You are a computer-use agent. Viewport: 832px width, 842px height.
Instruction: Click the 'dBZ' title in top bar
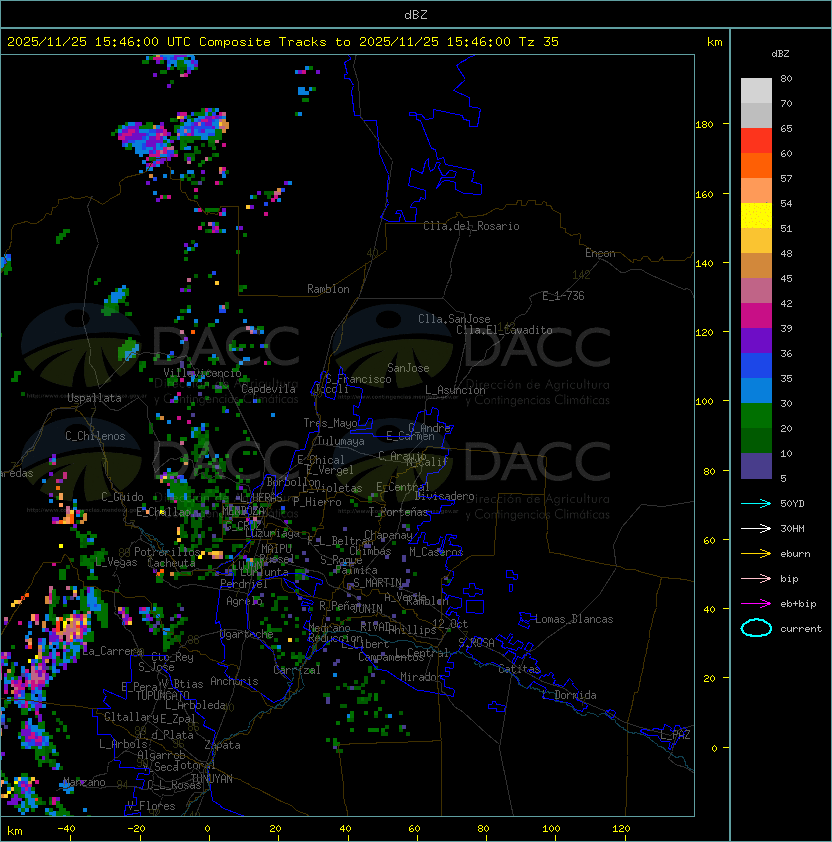pyautogui.click(x=416, y=14)
